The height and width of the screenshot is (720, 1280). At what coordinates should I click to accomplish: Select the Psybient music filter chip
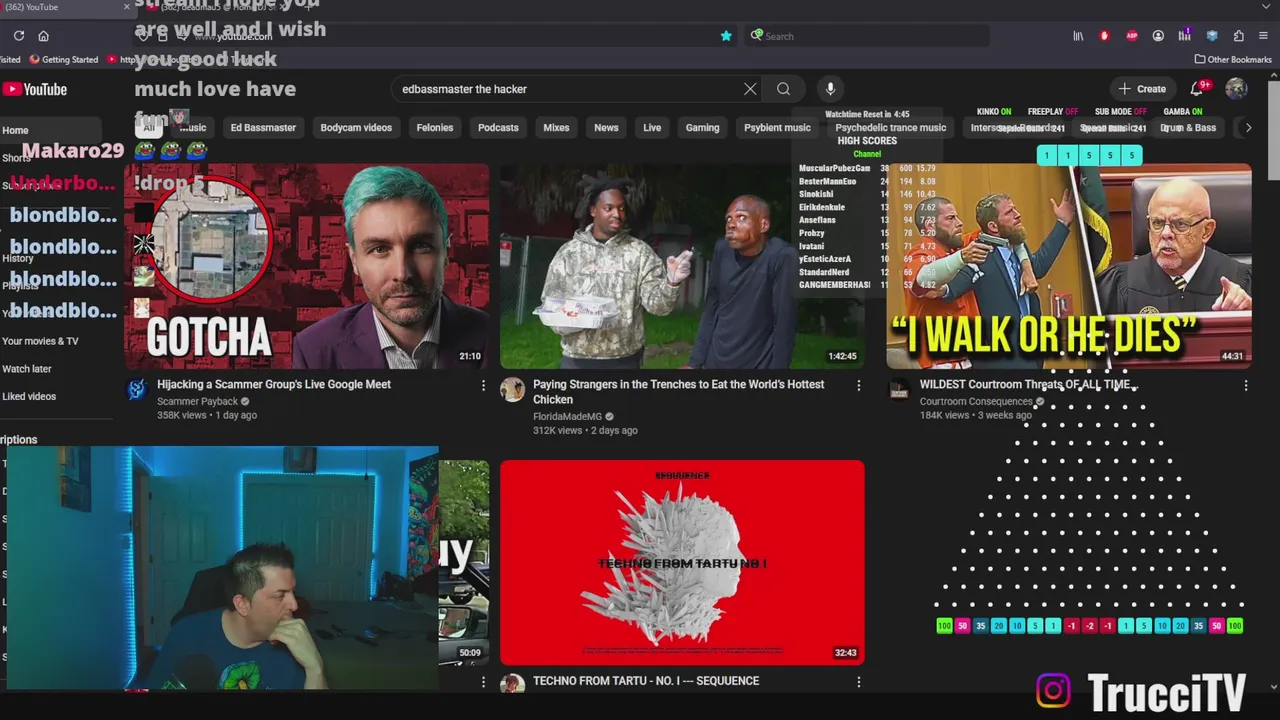[777, 128]
